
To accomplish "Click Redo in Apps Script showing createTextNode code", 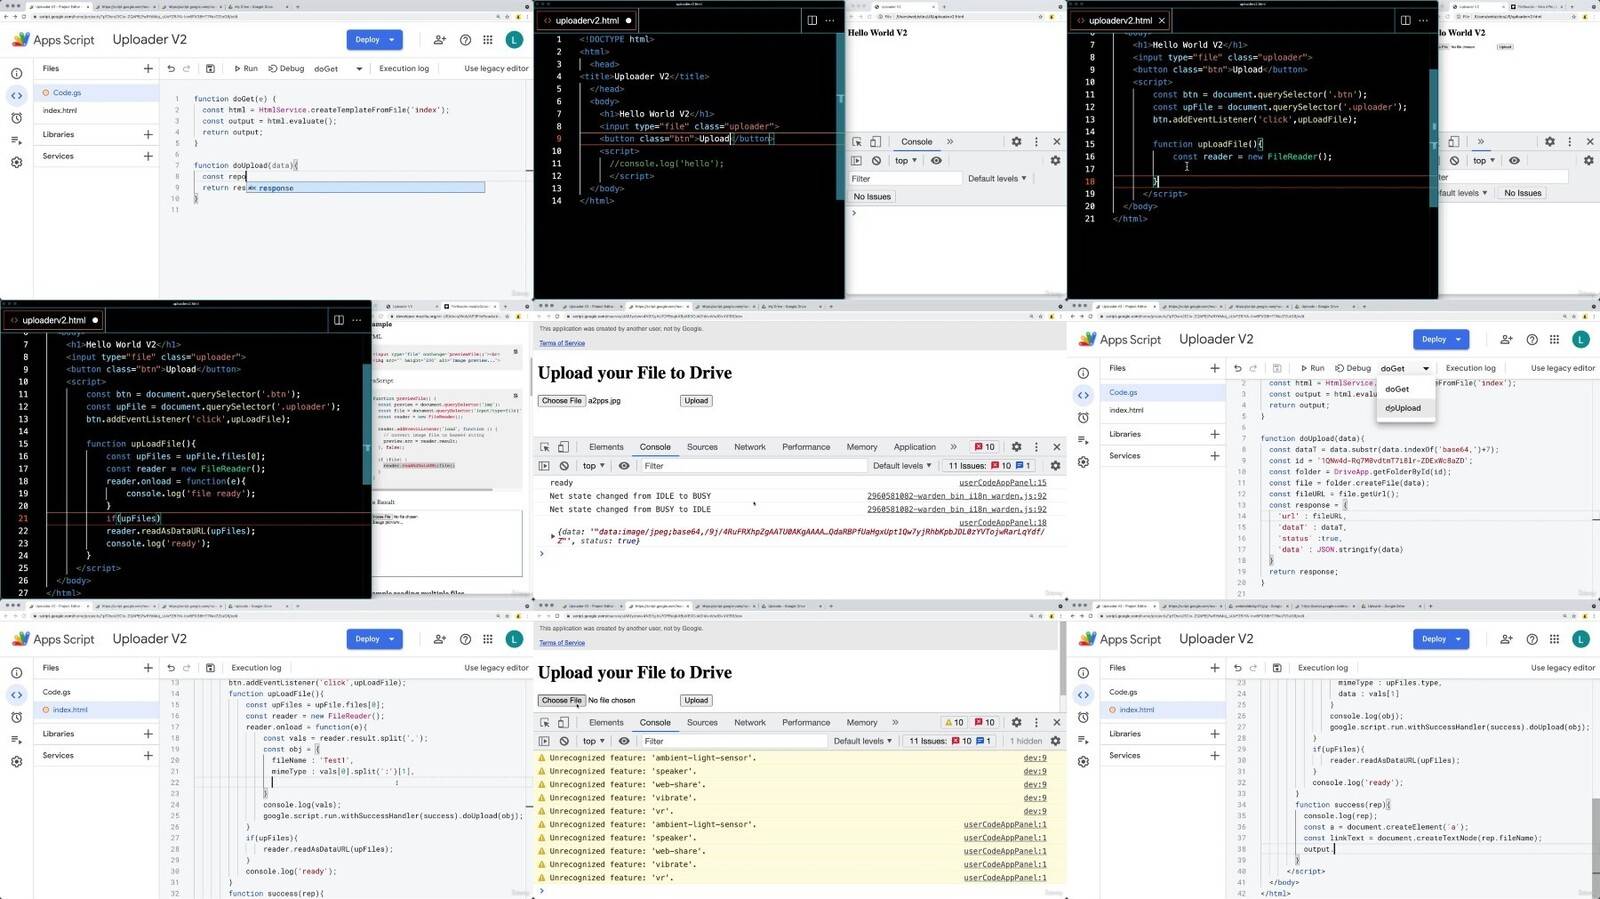I will (1253, 668).
